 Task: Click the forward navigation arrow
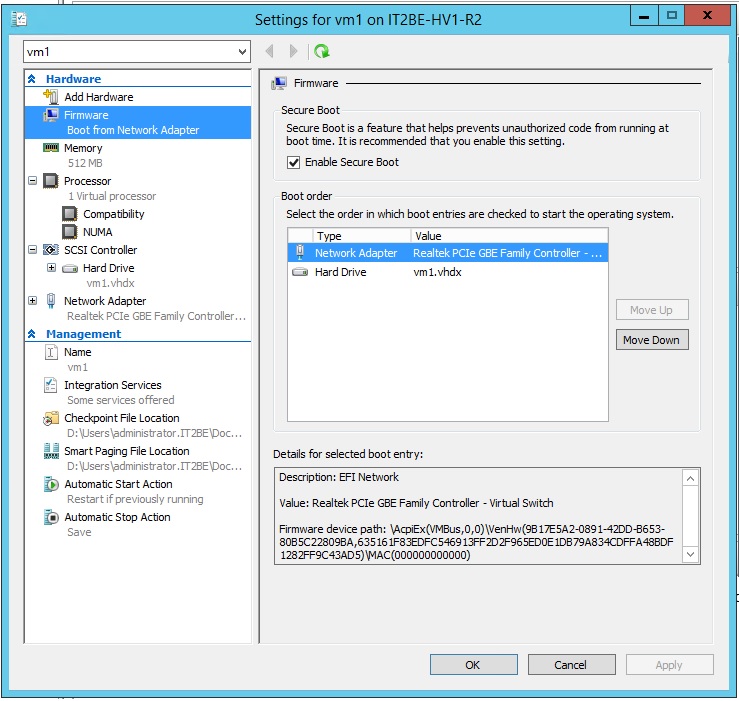(294, 51)
